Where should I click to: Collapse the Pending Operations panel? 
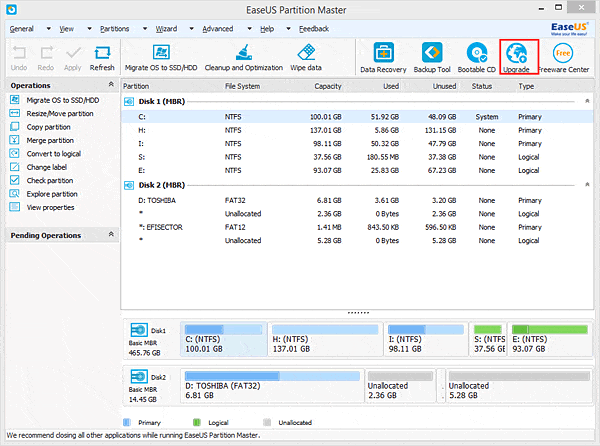(111, 234)
